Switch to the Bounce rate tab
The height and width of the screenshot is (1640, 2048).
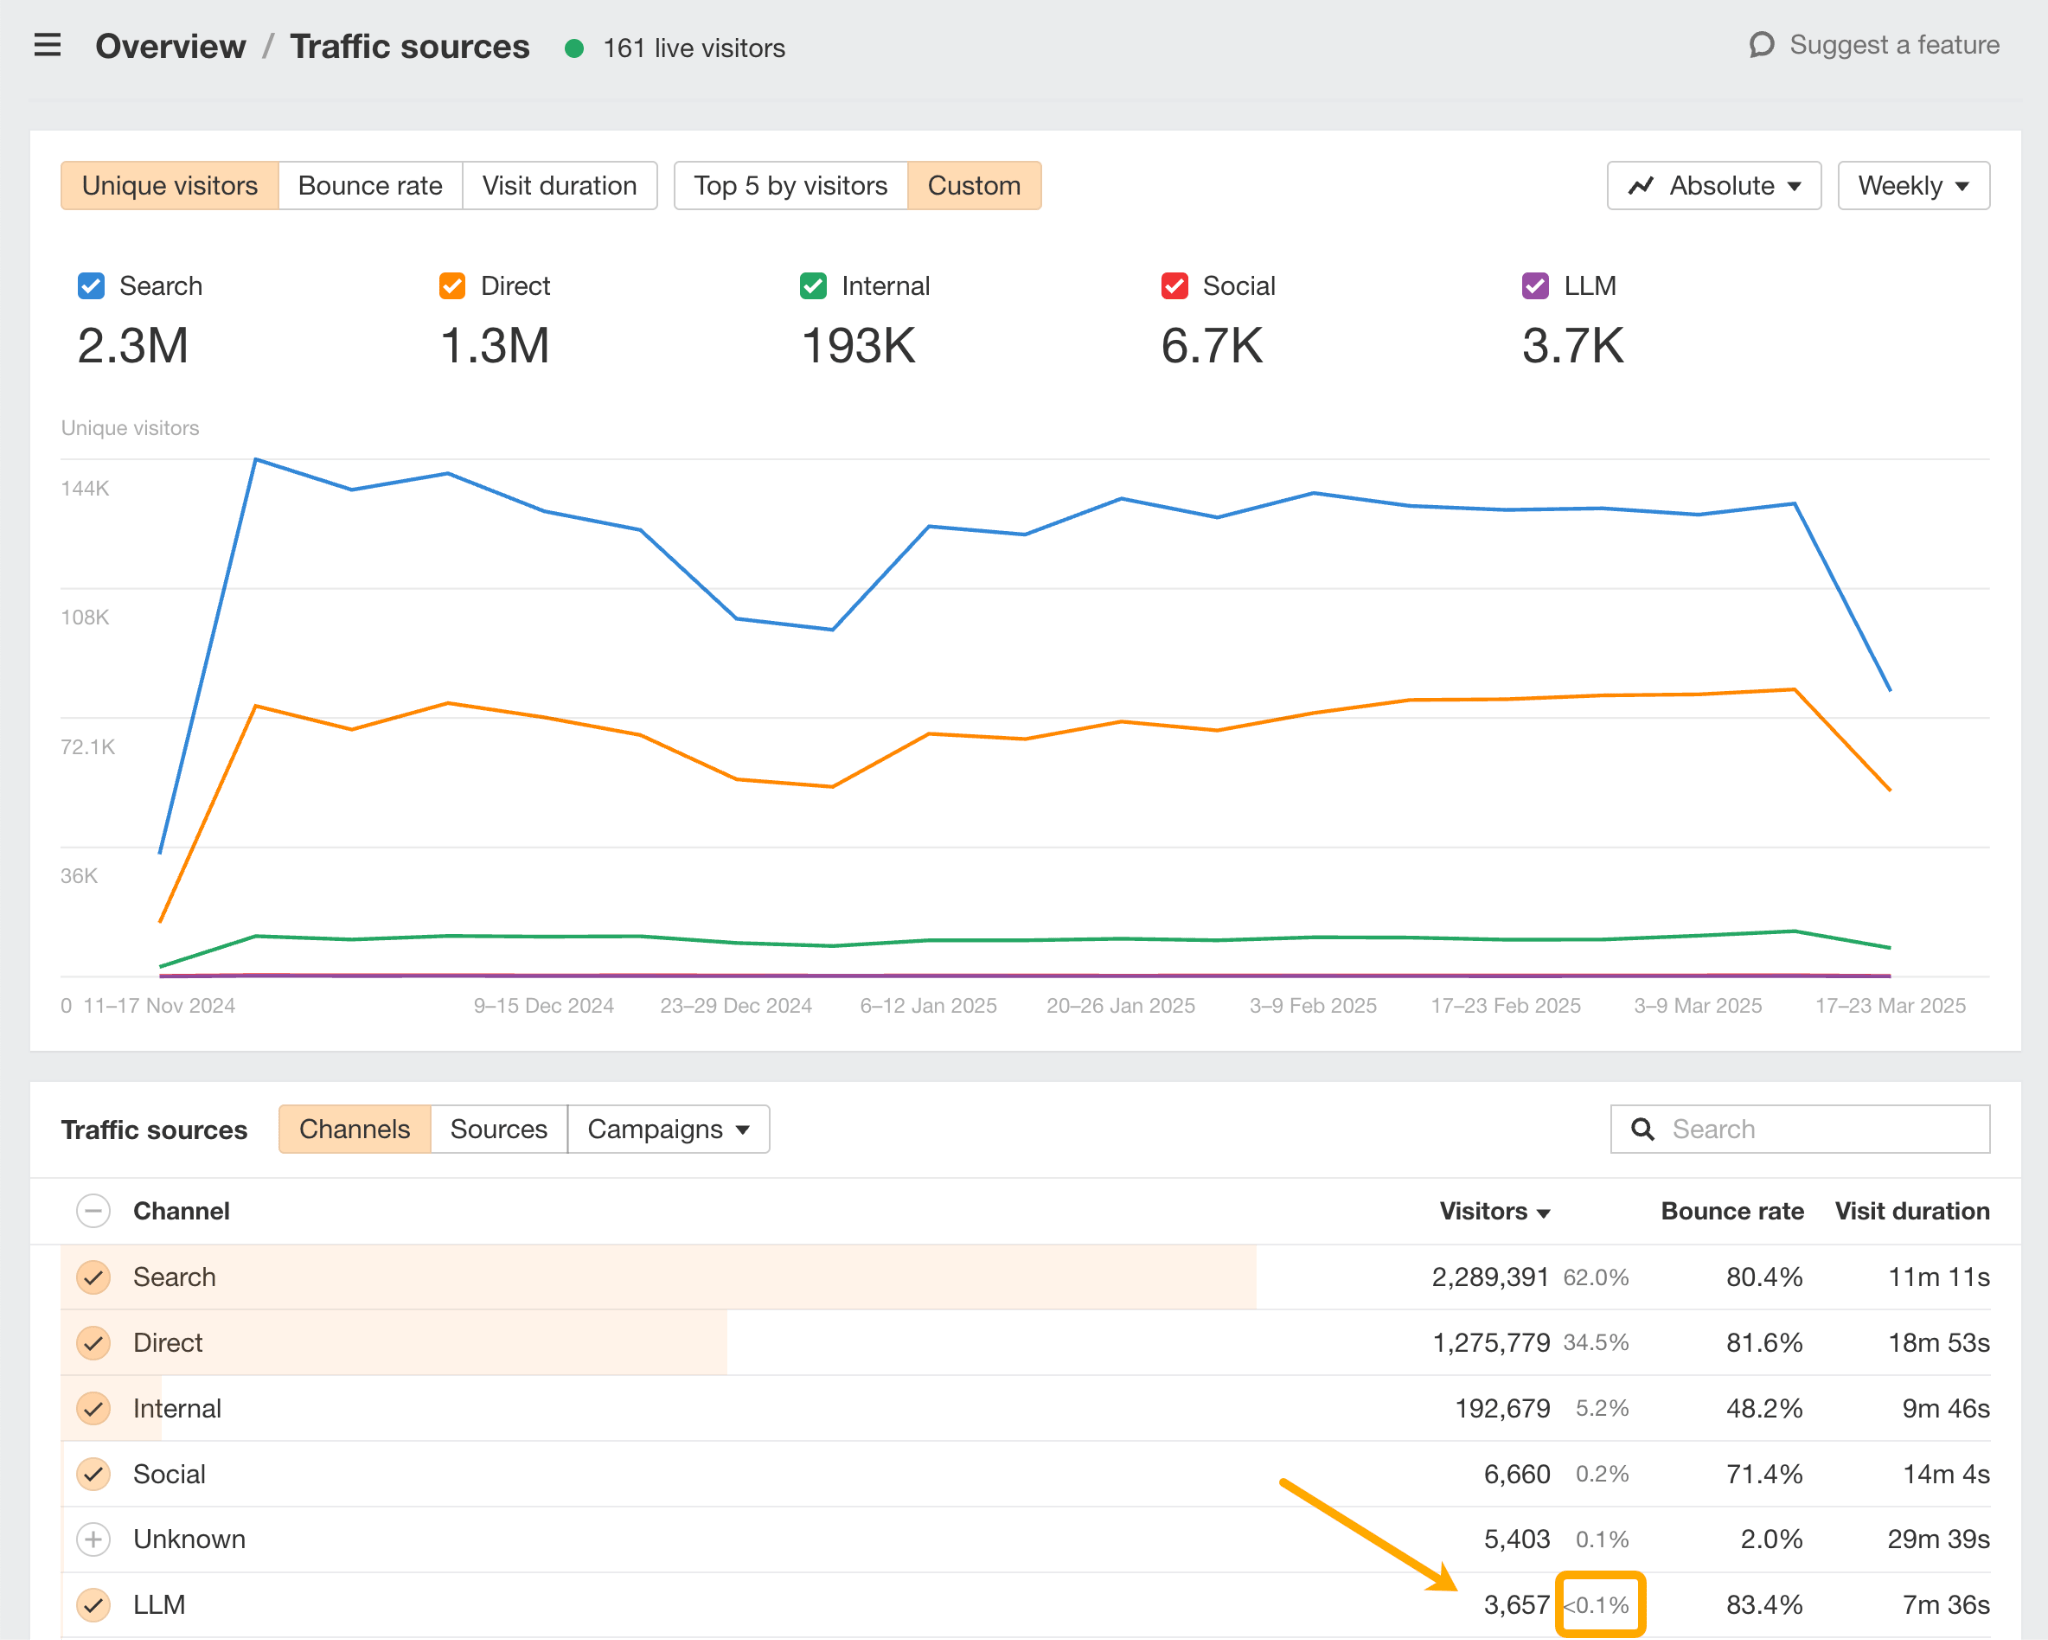(369, 185)
